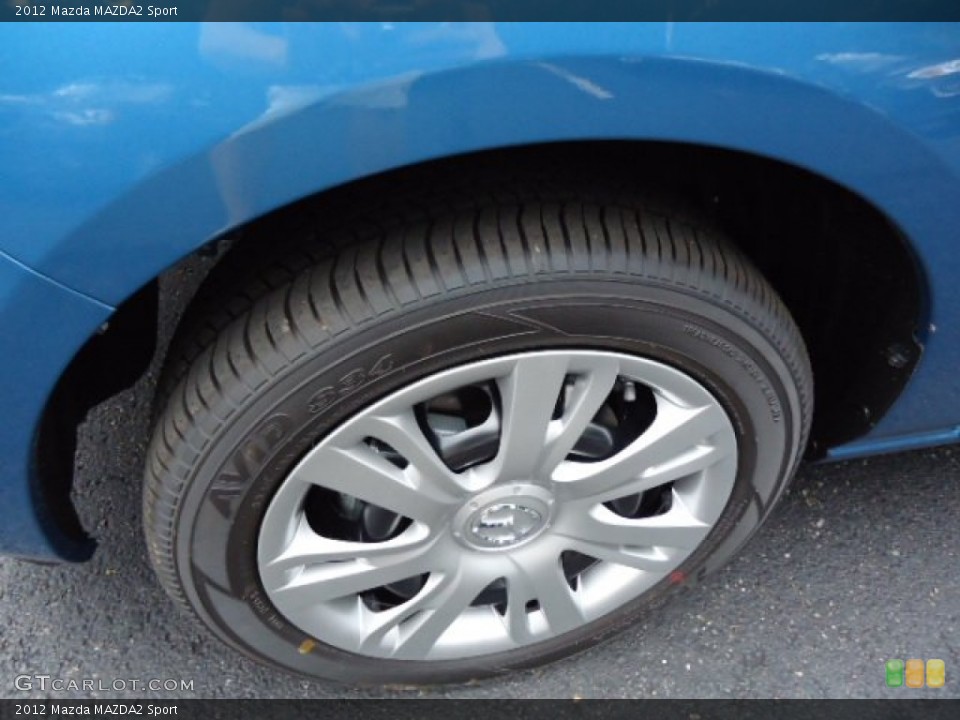The width and height of the screenshot is (960, 720).
Task: Click the bottom caption "2012 Mazda MAZDA2 Sport"
Action: pyautogui.click(x=96, y=710)
